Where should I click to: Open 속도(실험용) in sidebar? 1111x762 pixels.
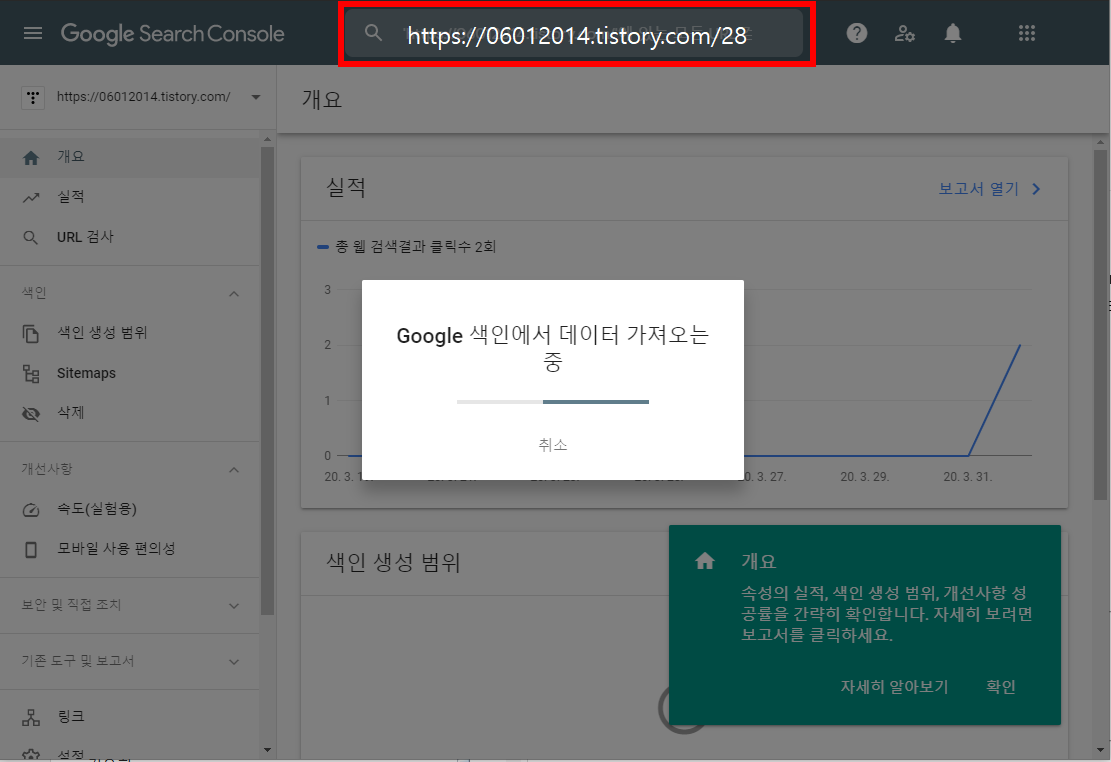tap(130, 509)
